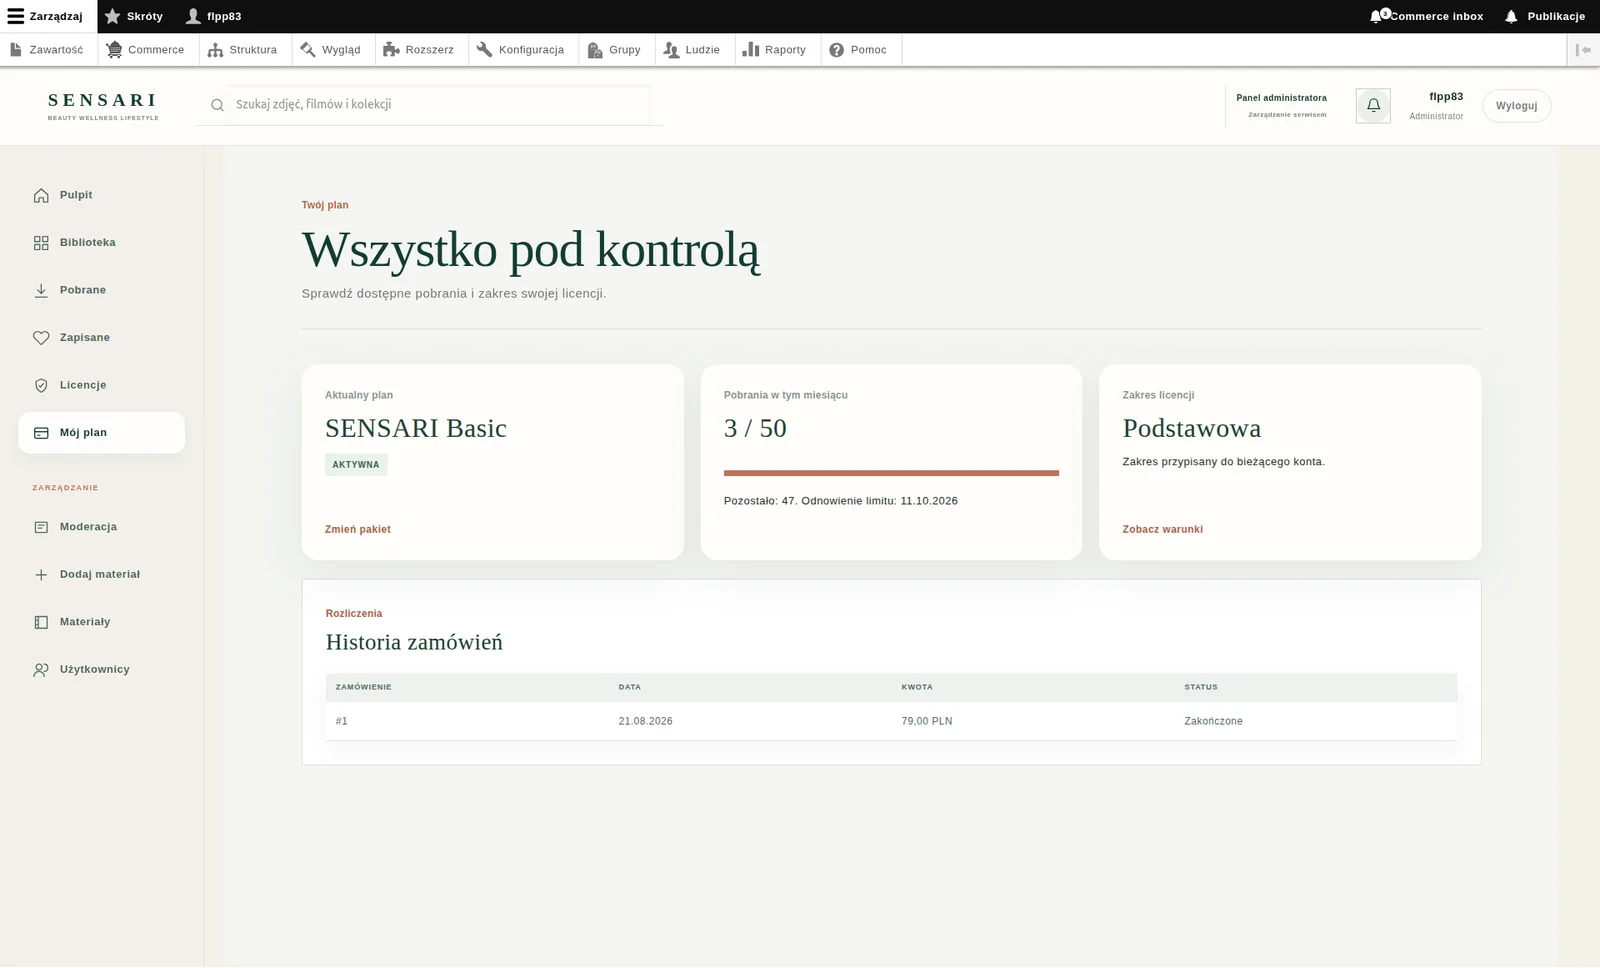The image size is (1600, 968).
Task: Toggle the Zarządzaj hamburger menu
Action: coord(48,16)
